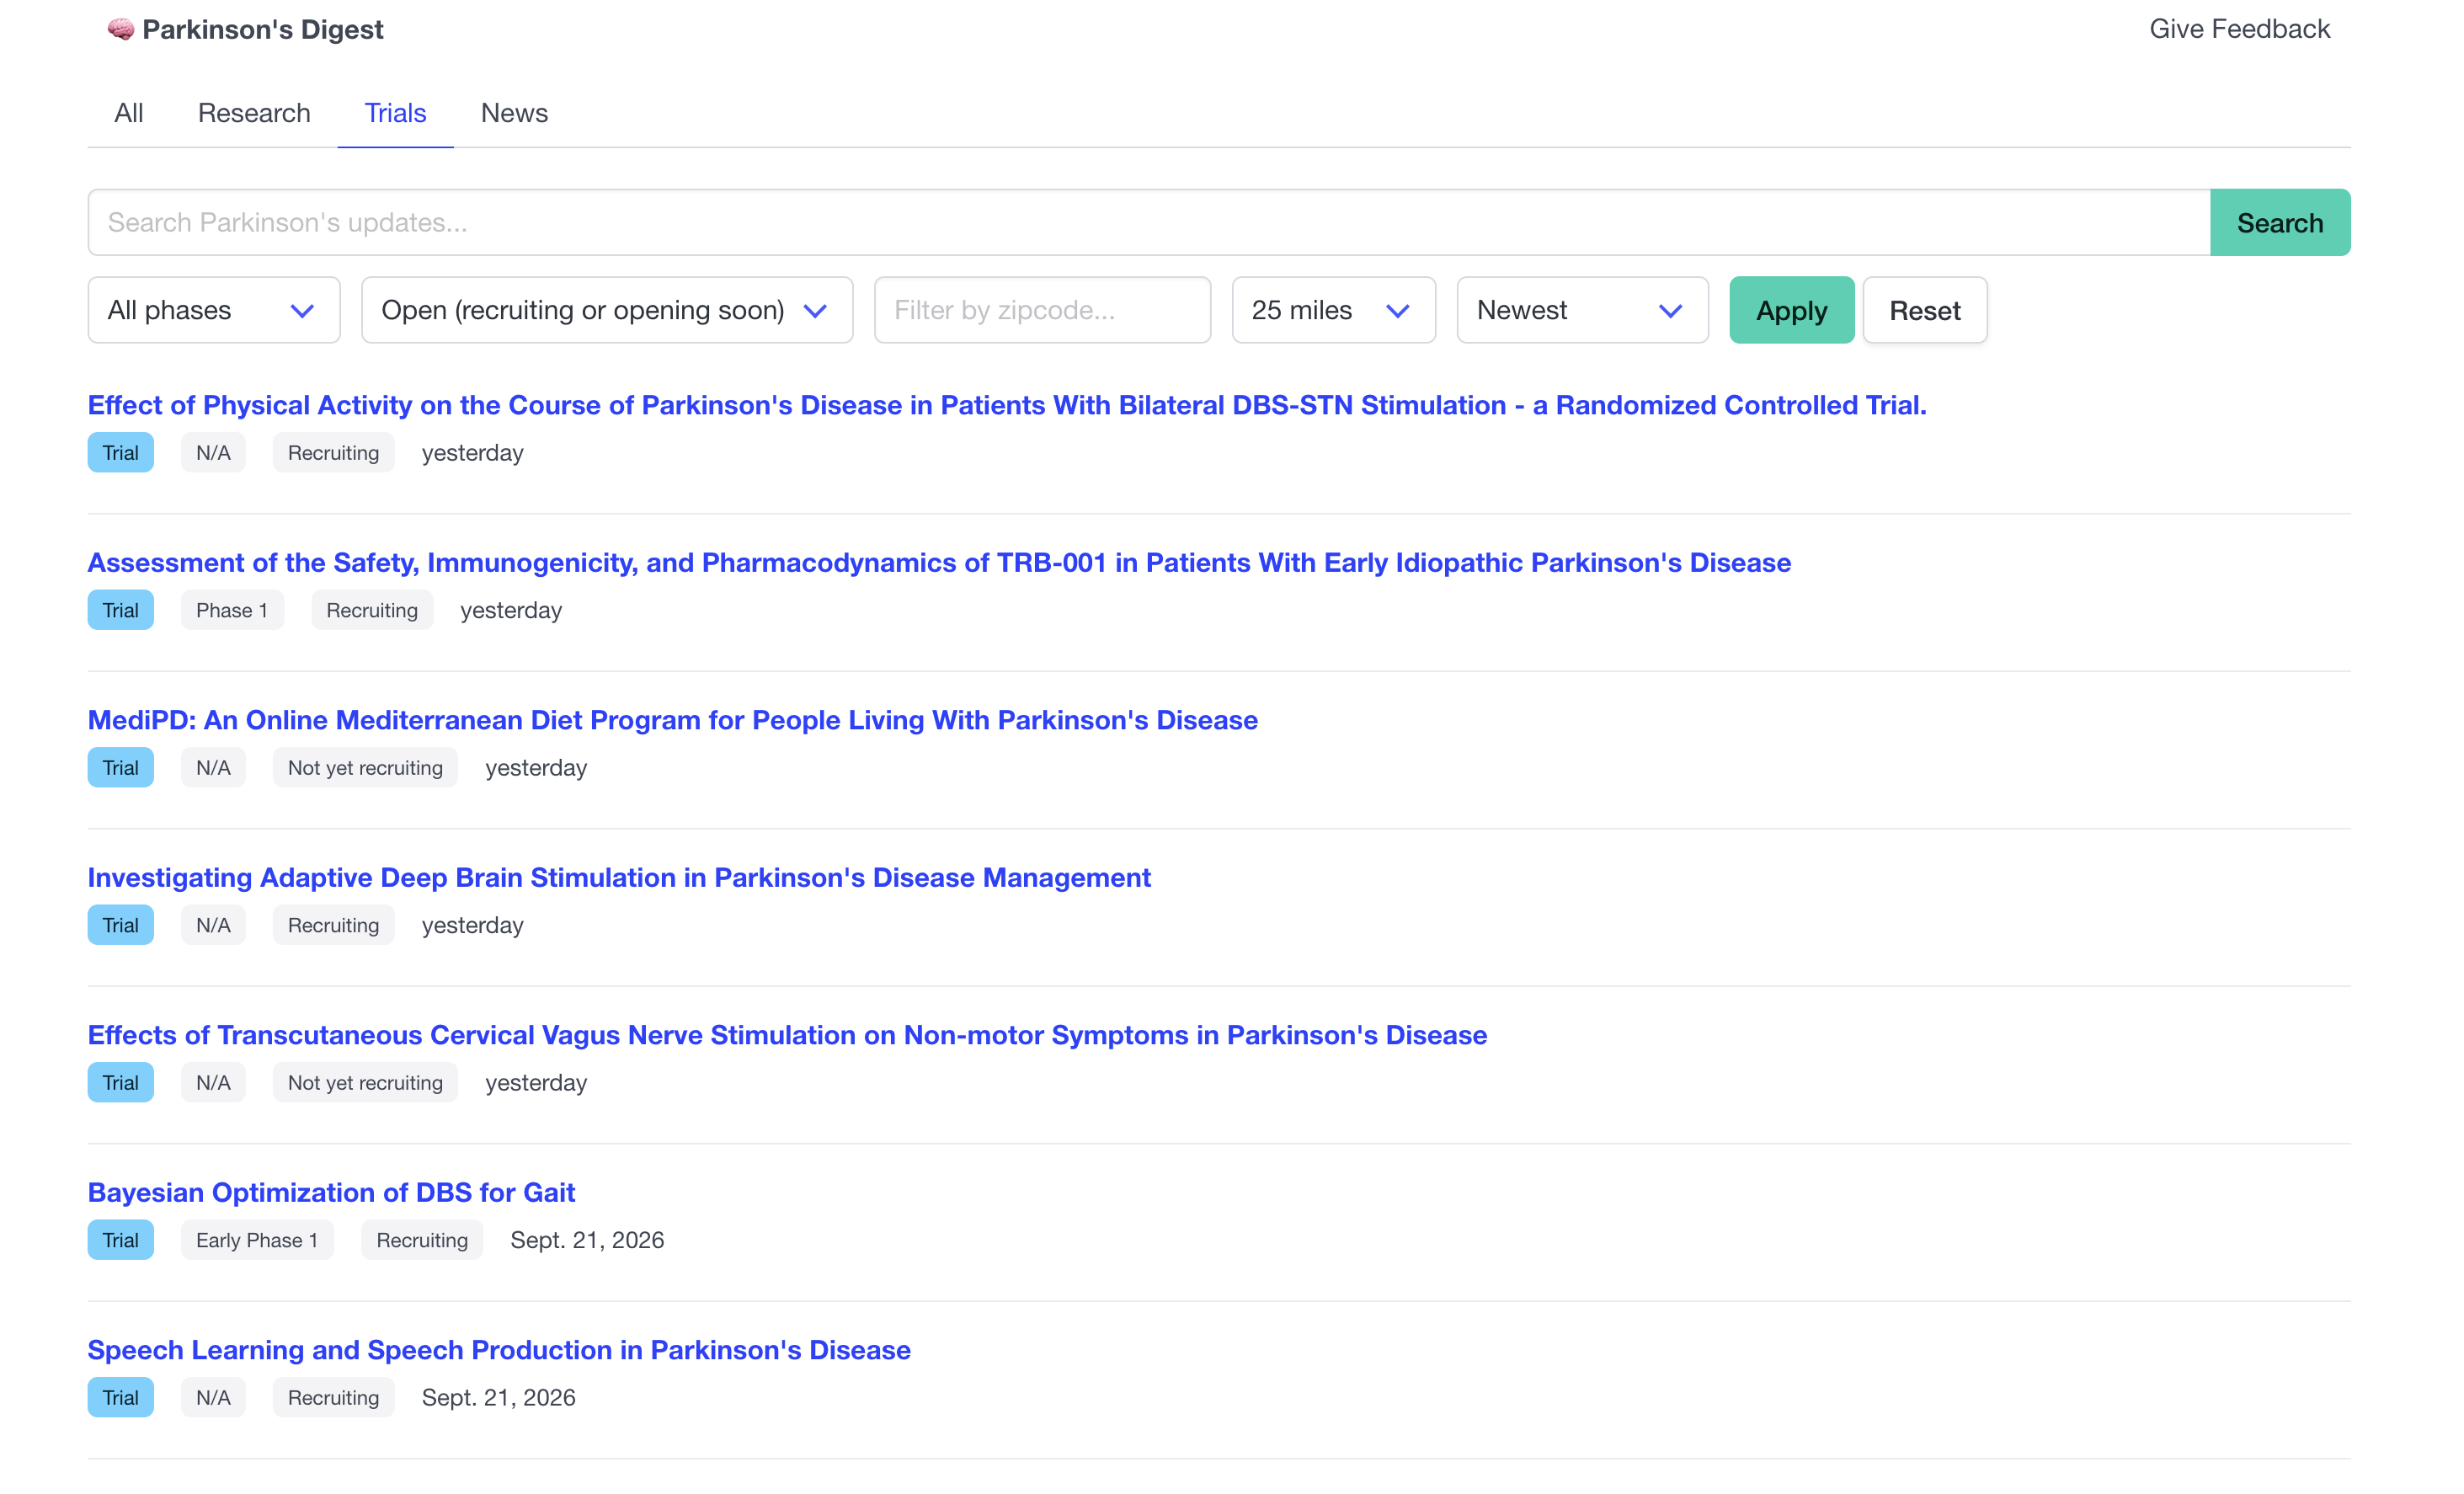Click N/A badge under Speech Learning trial
This screenshot has height=1494, width=2464.
pos(213,1397)
